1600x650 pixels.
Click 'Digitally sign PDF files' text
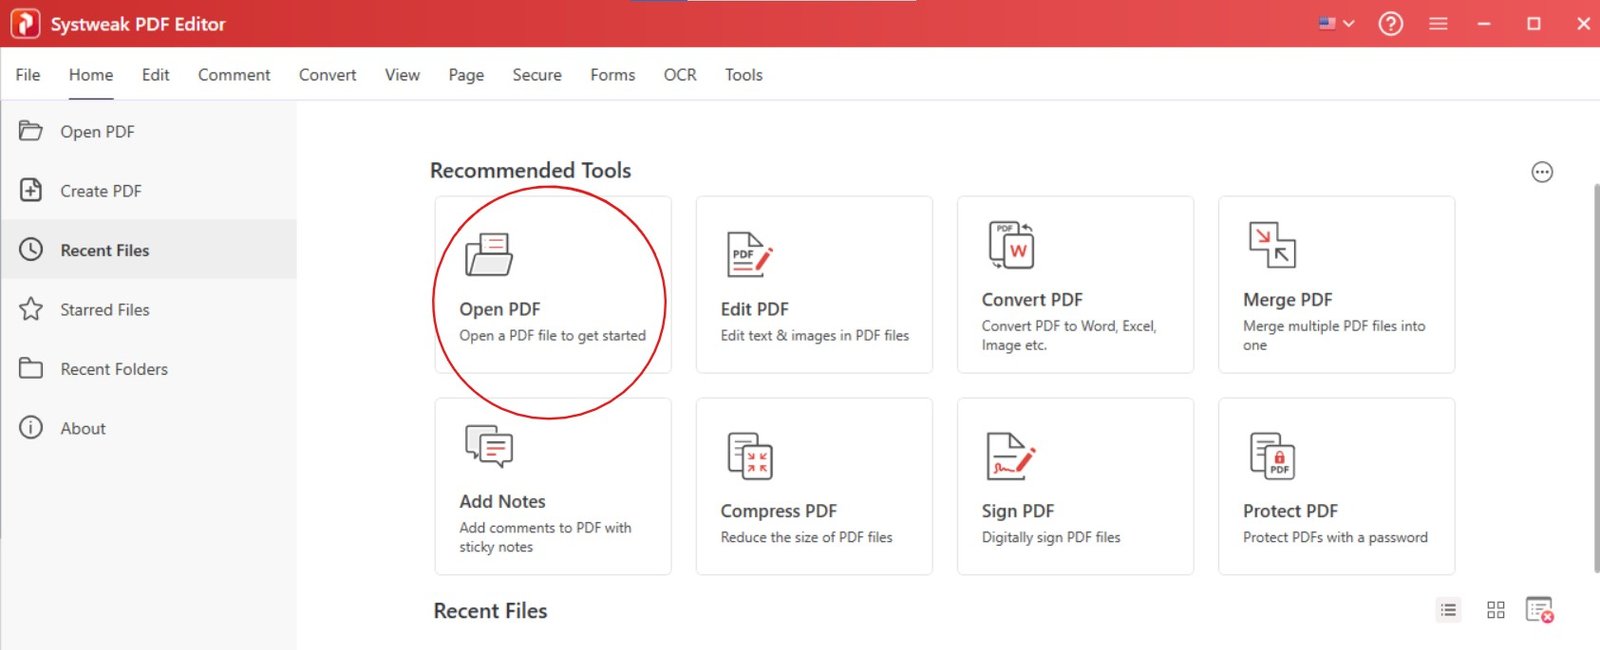click(1051, 537)
